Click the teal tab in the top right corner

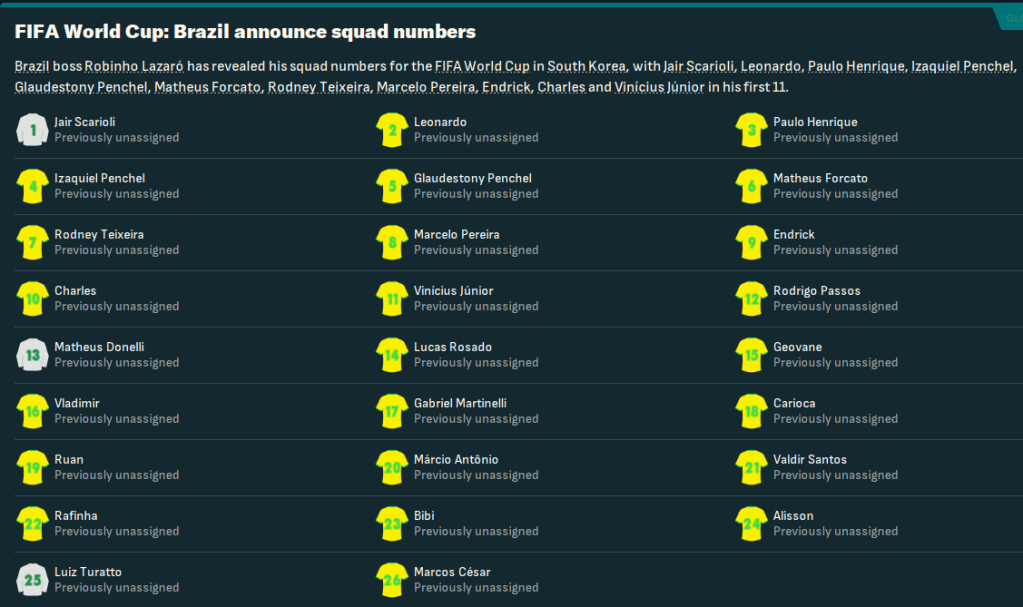(1010, 18)
